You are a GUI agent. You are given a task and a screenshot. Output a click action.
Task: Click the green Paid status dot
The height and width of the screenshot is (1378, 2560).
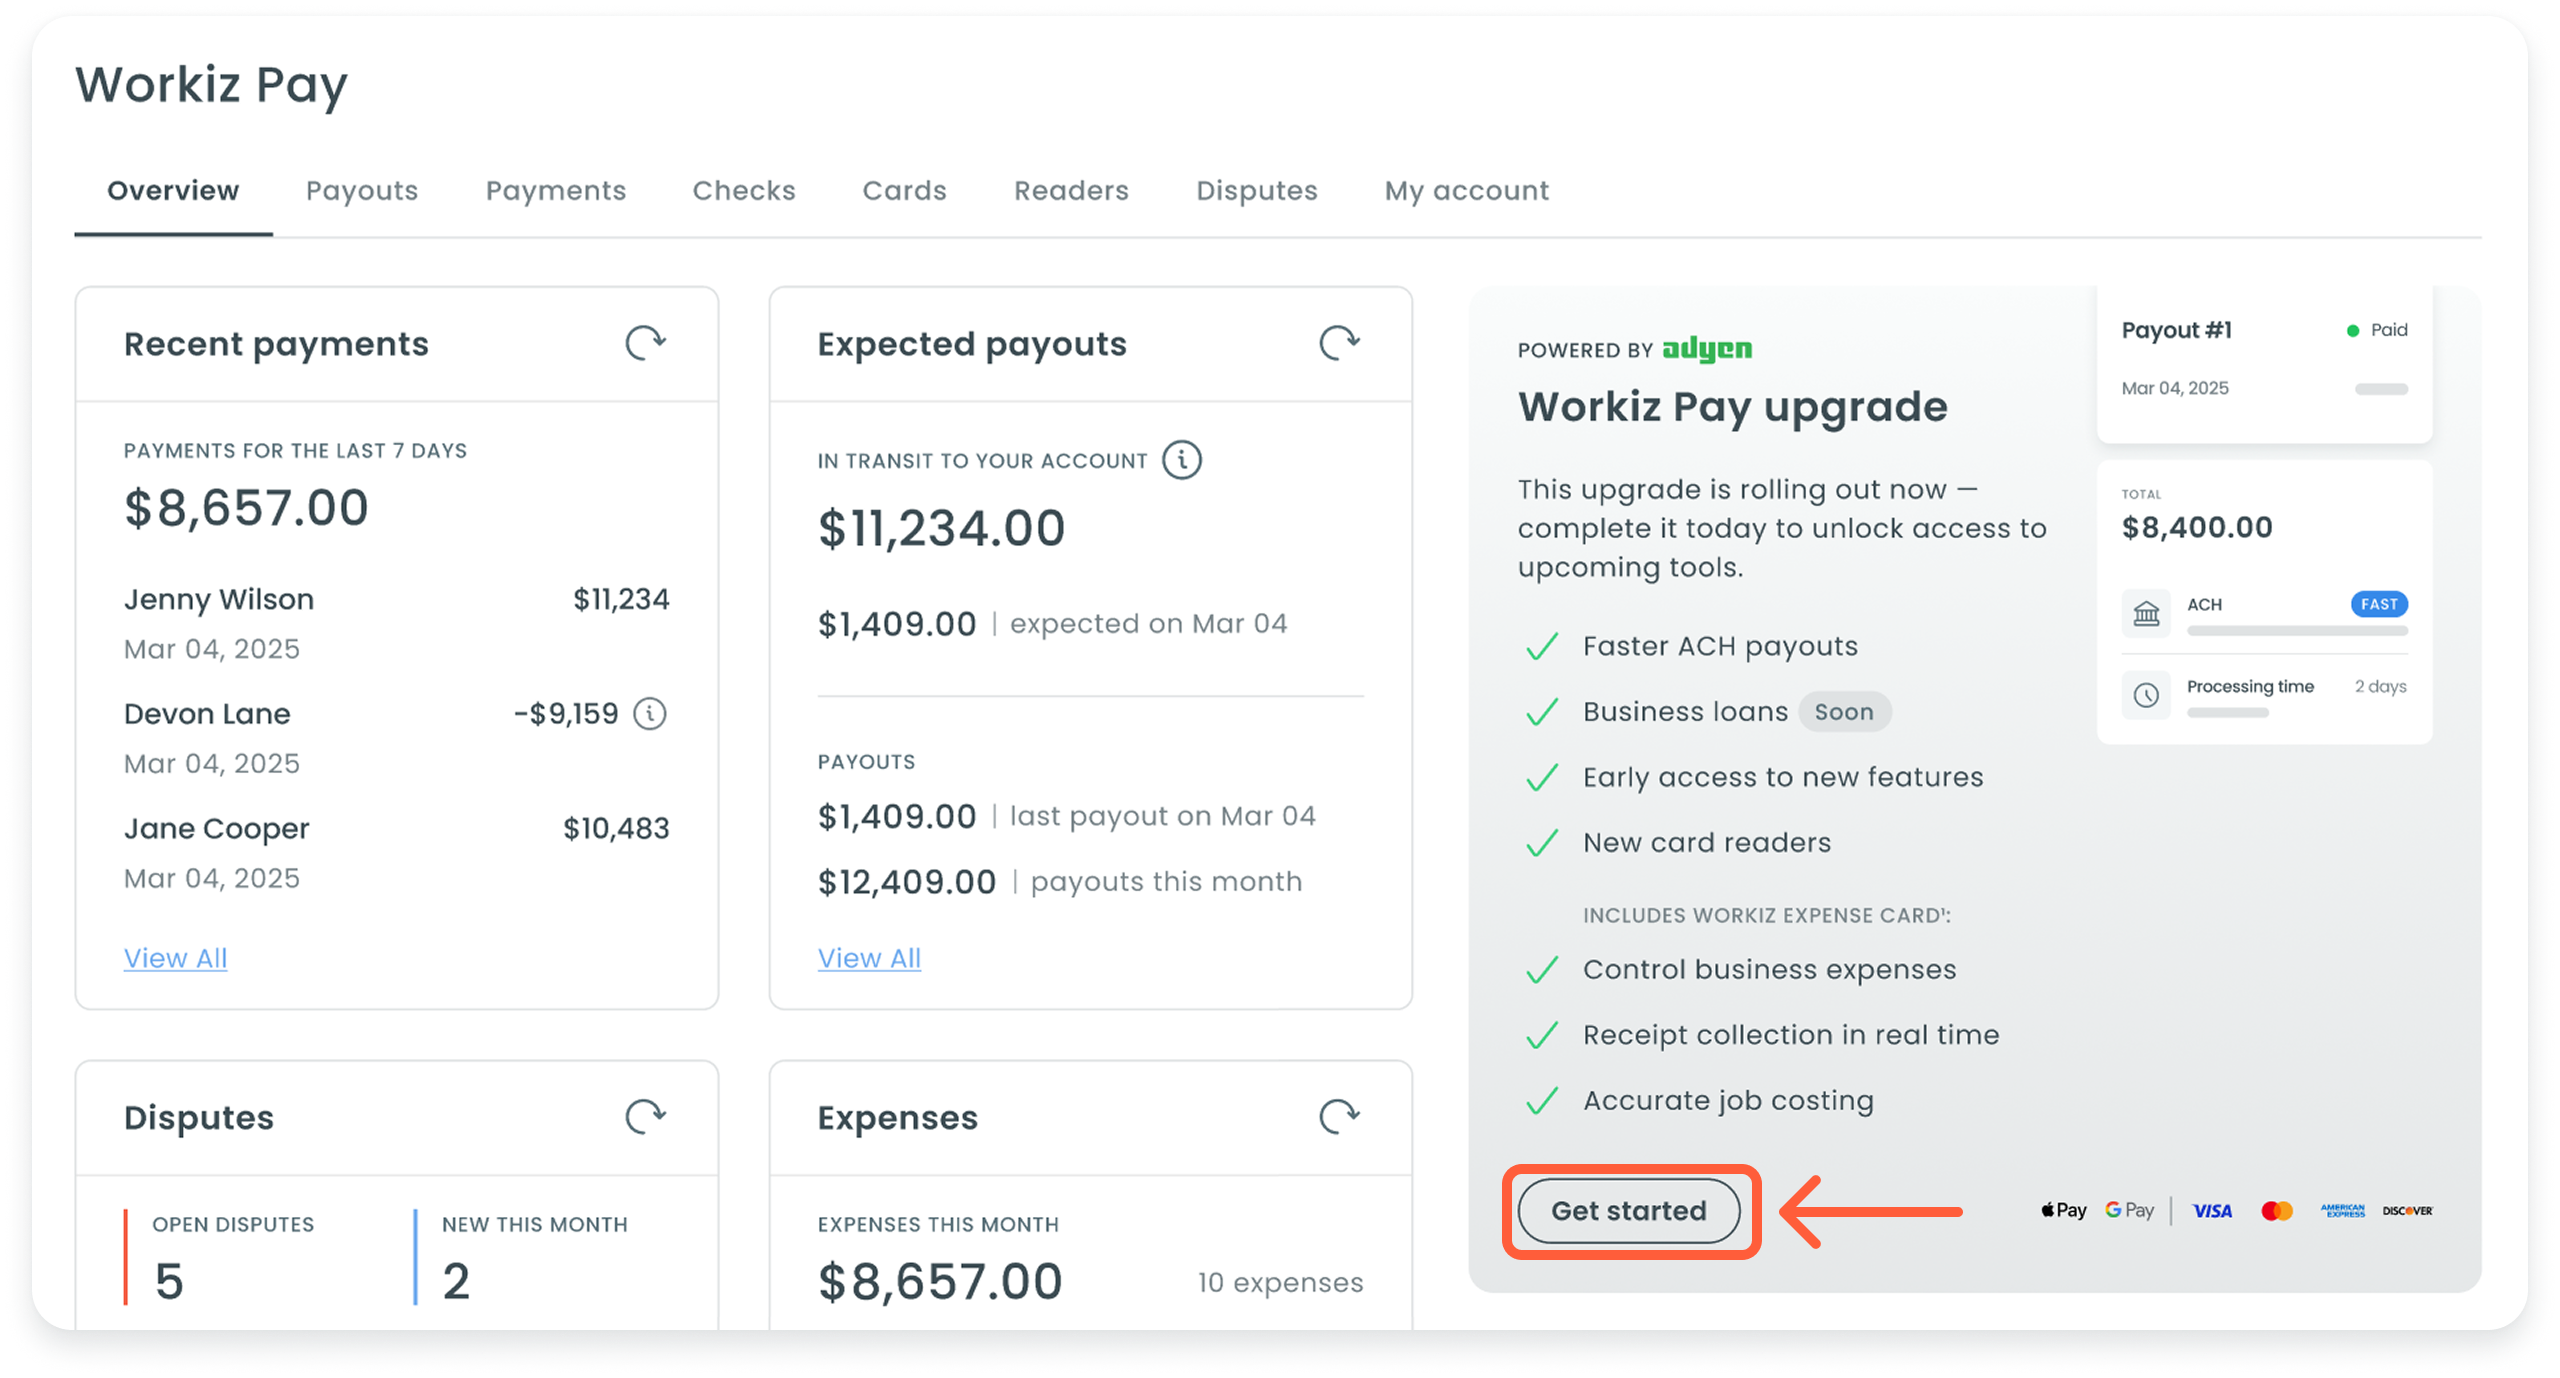coord(2353,331)
